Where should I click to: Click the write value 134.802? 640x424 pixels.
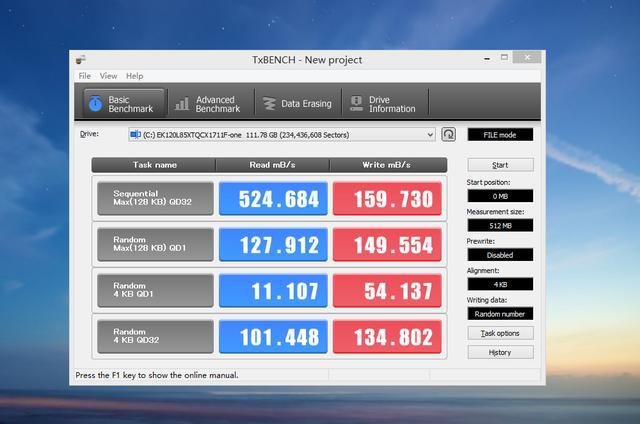pos(387,337)
